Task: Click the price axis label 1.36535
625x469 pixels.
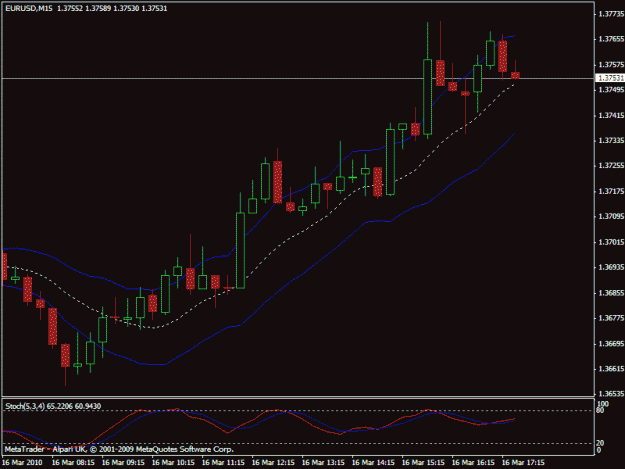Action: pyautogui.click(x=611, y=394)
